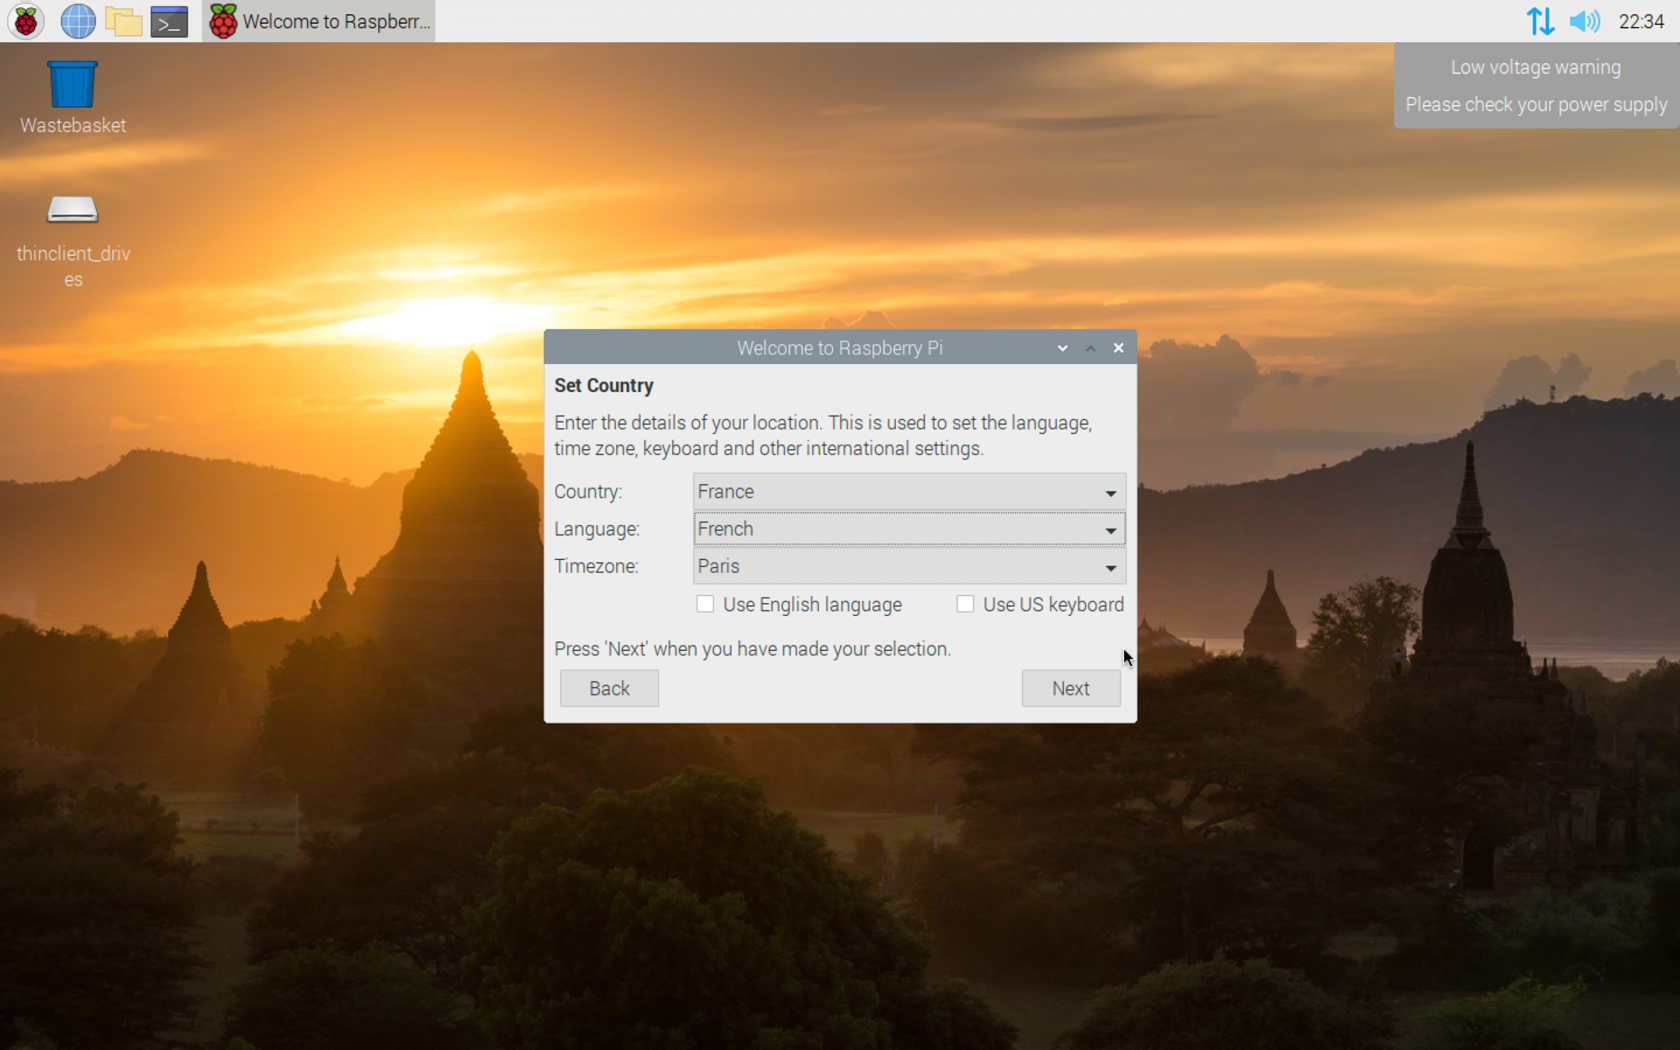Screen dimensions: 1680x1050
Task: Launch the terminal from the taskbar
Action: (x=170, y=21)
